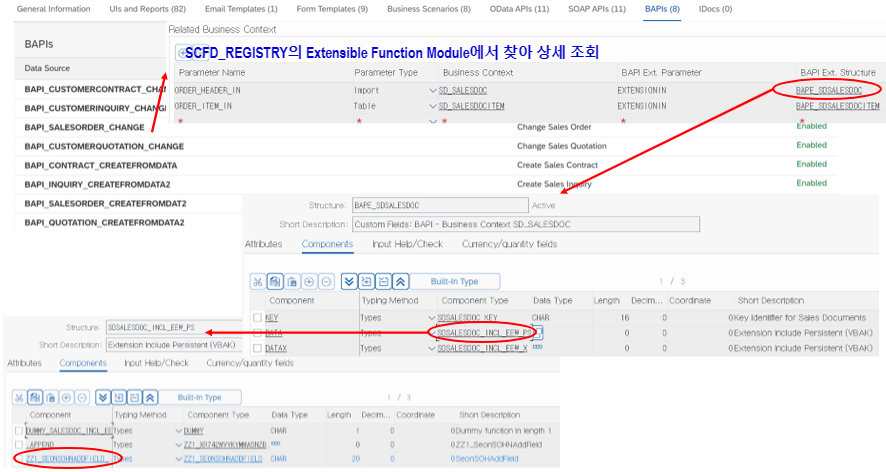Click the Remove (minus) icon in the BAPE_SDSALESDOC toolbar
Image resolution: width=886 pixels, height=472 pixels.
click(326, 282)
